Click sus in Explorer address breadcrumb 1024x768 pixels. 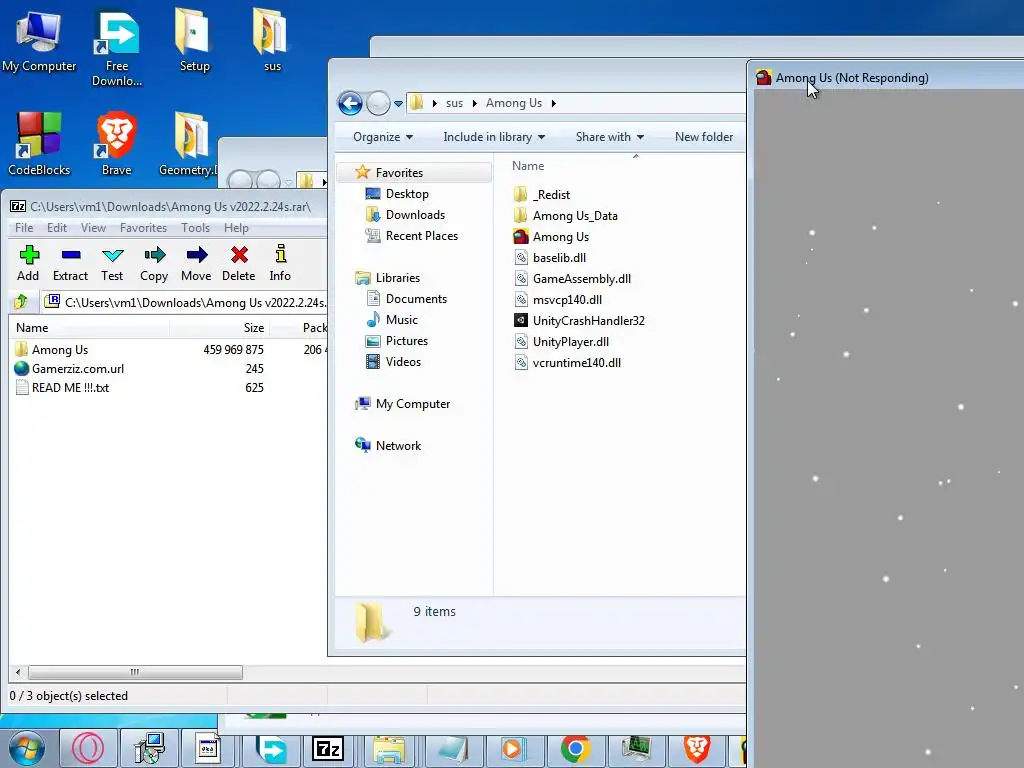click(454, 103)
